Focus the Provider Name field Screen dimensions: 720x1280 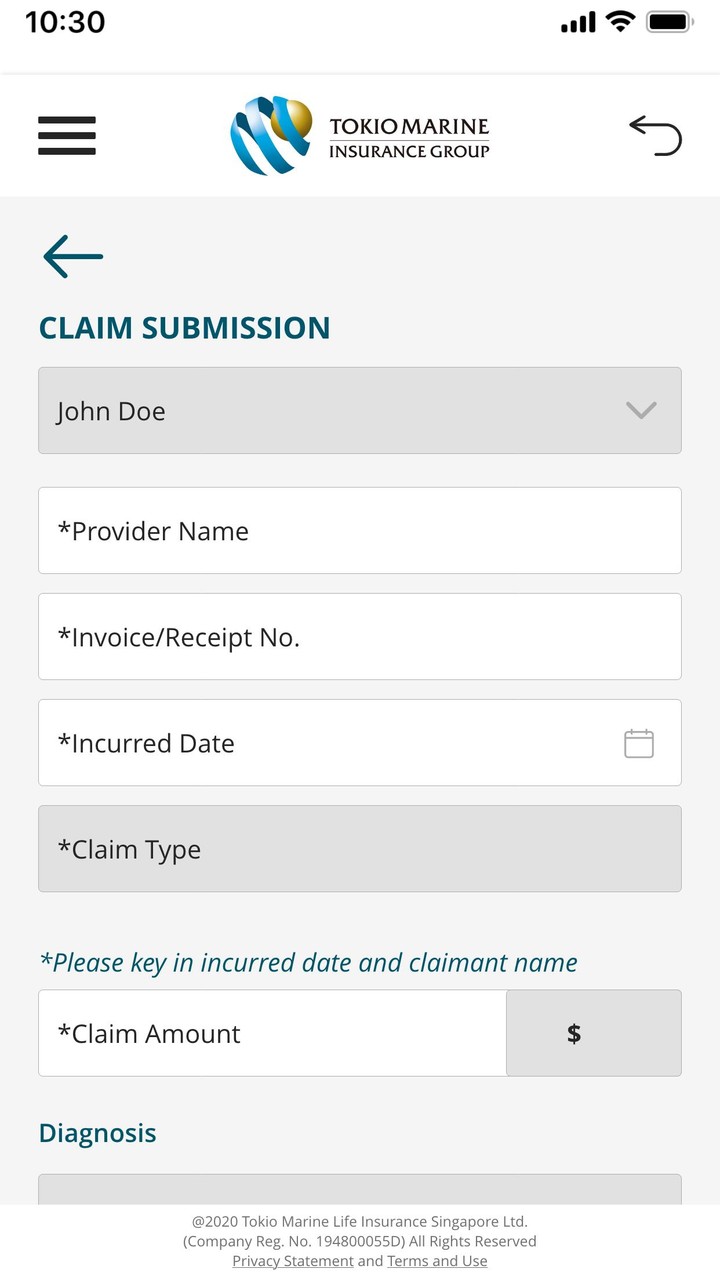(x=360, y=531)
